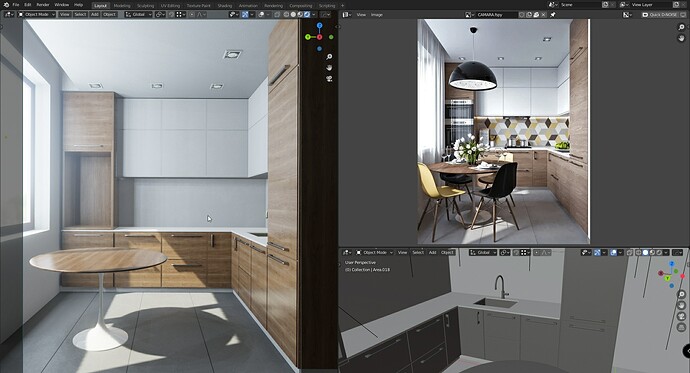
Task: Switch to the Rendering workspace tab
Action: click(273, 6)
